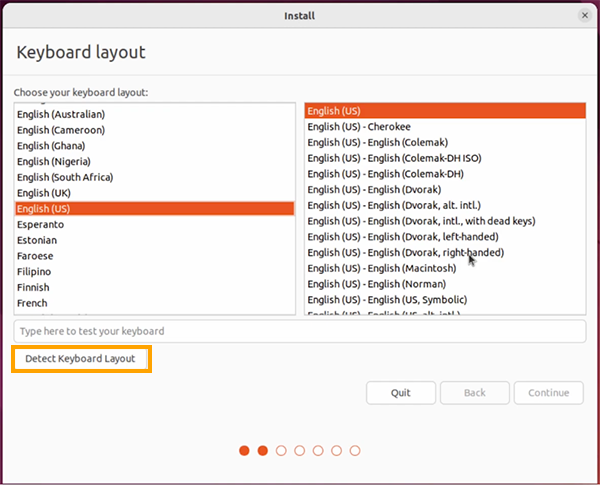Choose English (Colemak-DH ISO) variant
Screen dimensions: 600x486
tap(394, 158)
